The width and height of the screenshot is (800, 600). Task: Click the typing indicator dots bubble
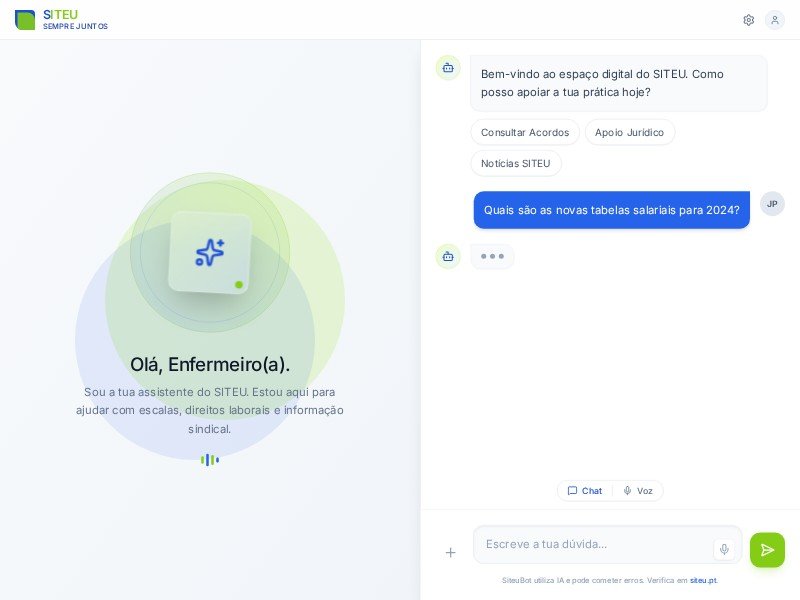point(492,256)
